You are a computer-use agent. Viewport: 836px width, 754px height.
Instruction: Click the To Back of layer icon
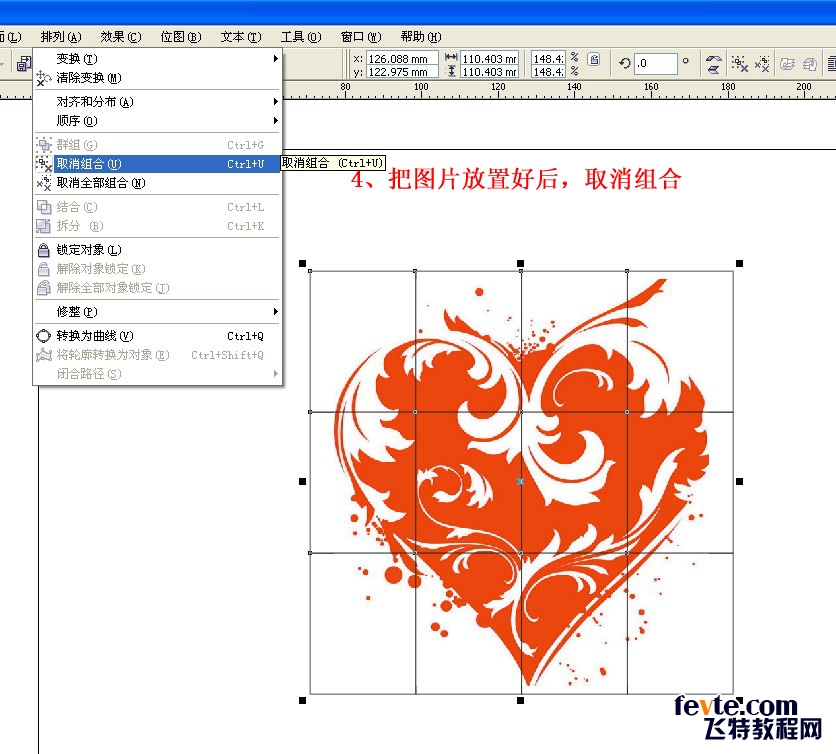pyautogui.click(x=810, y=64)
